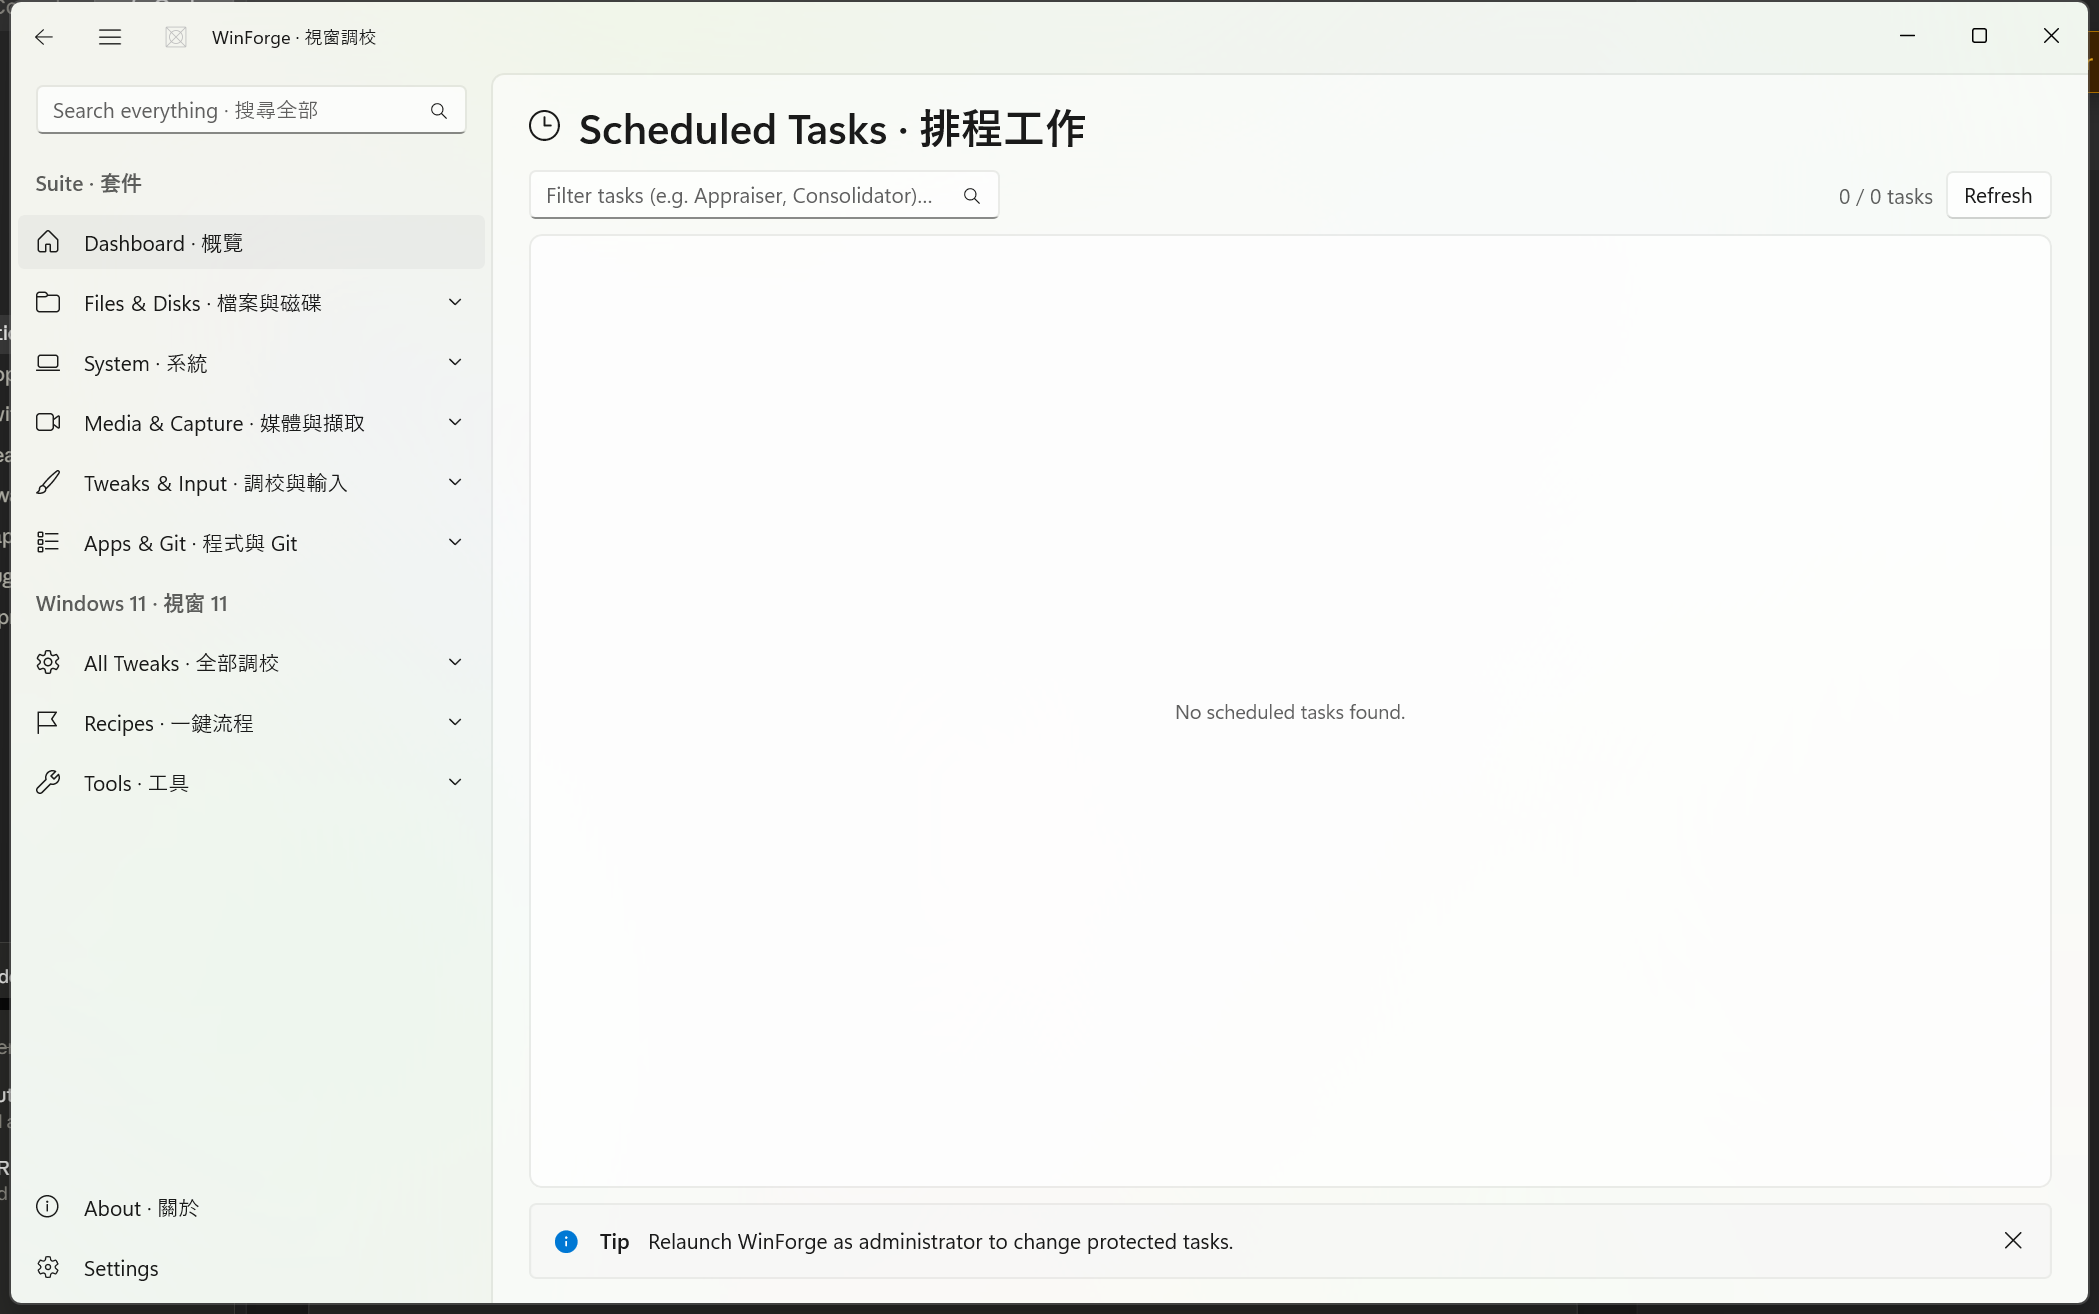Image resolution: width=2099 pixels, height=1314 pixels.
Task: Click the Tweaks & Input pen icon
Action: (48, 482)
